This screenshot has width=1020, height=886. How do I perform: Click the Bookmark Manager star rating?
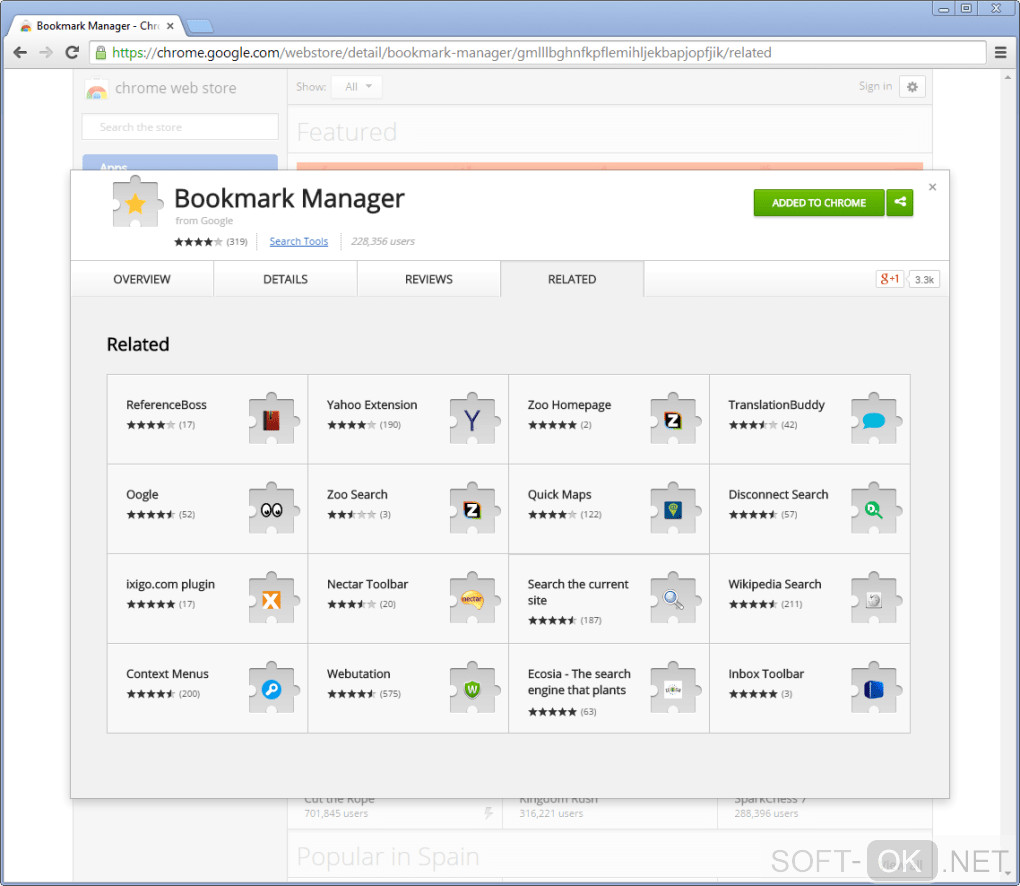pyautogui.click(x=198, y=242)
